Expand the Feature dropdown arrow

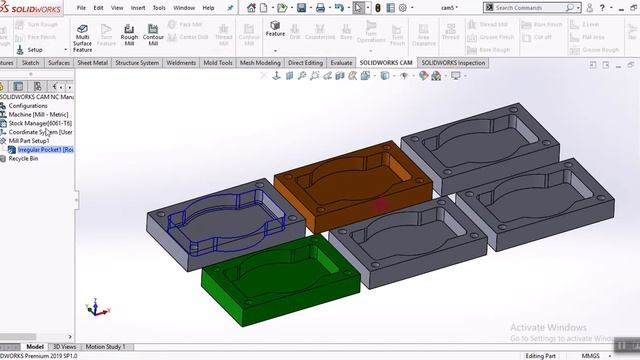pos(276,51)
